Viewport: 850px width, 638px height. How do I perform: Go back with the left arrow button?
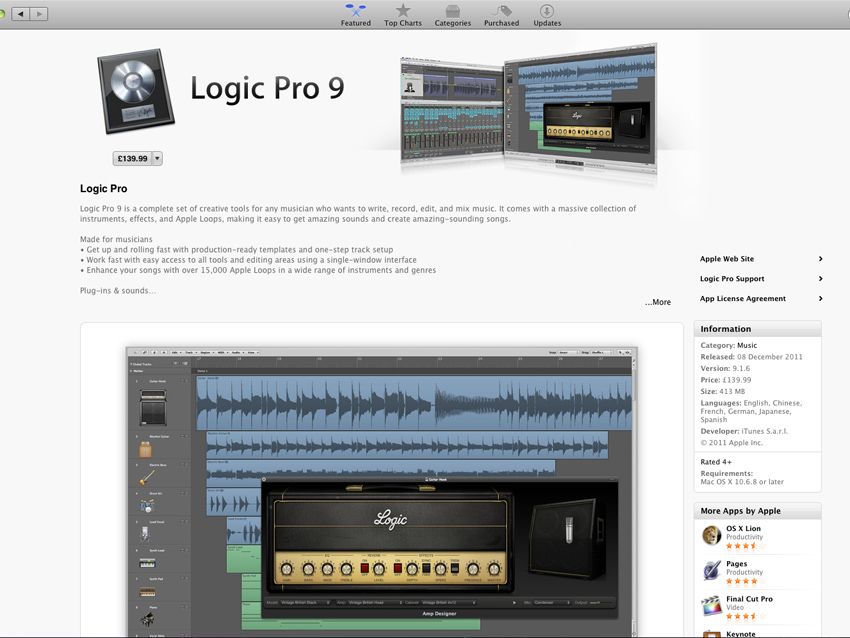pyautogui.click(x=21, y=14)
